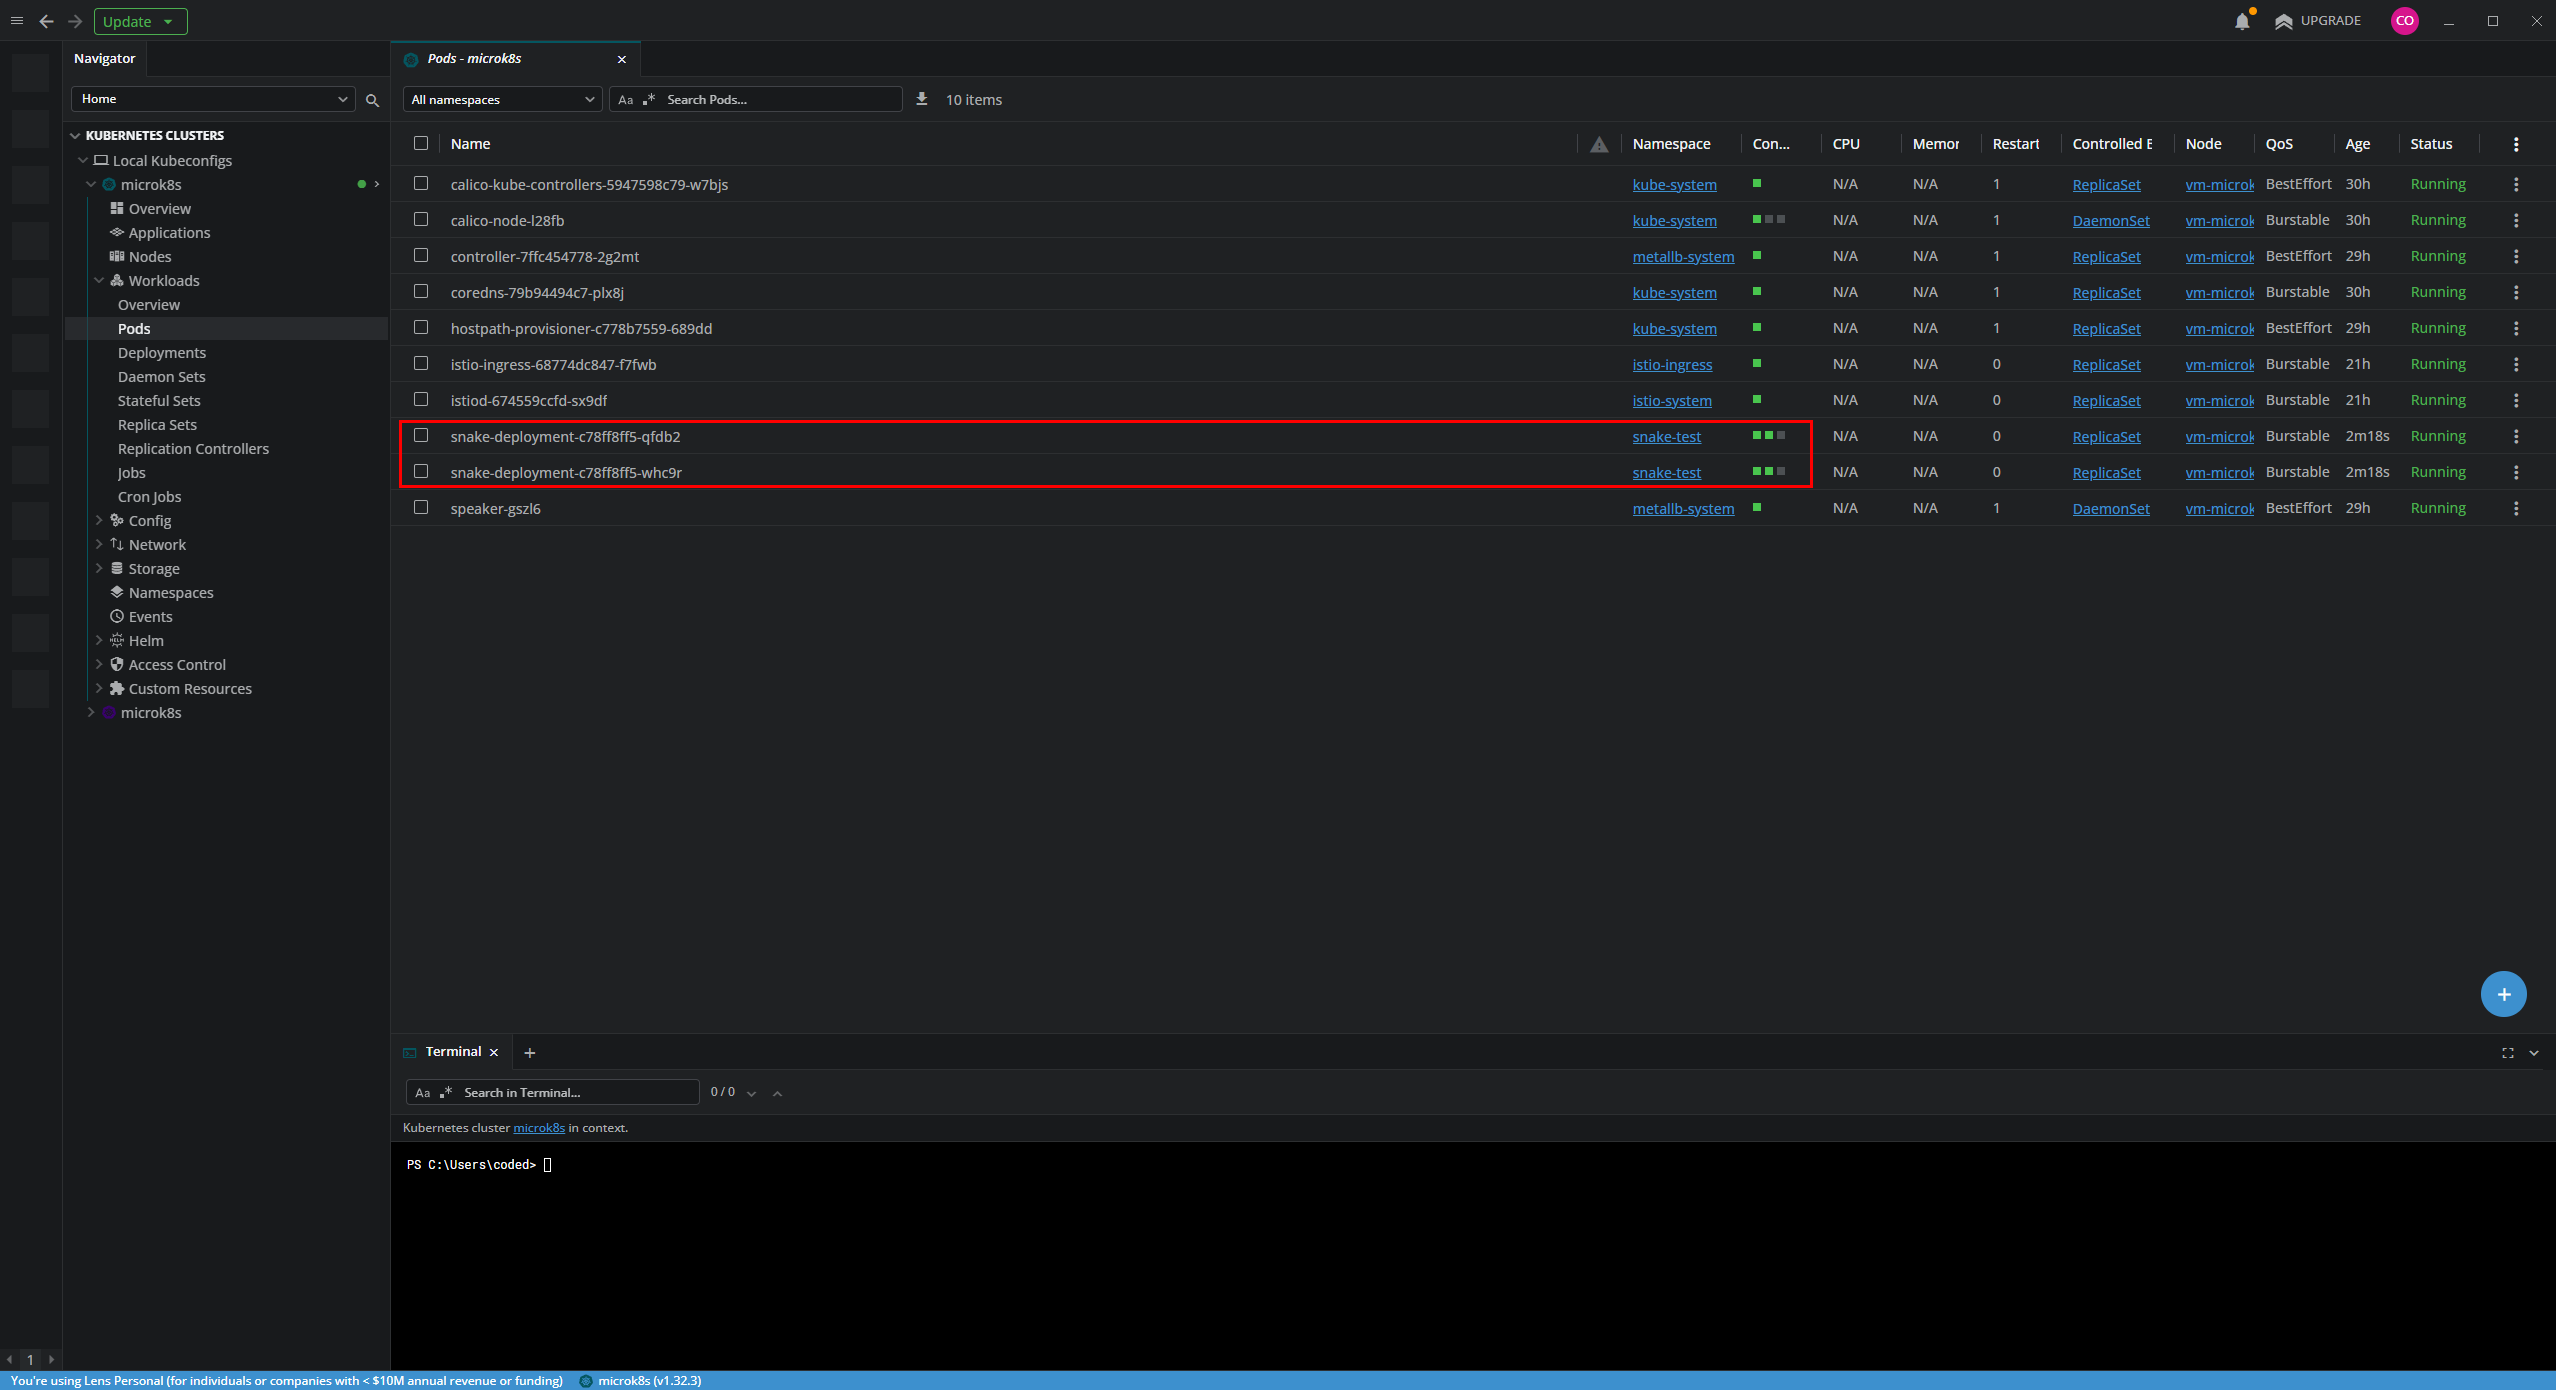The height and width of the screenshot is (1390, 2556).
Task: Open Deployments in the navigator
Action: 162,352
